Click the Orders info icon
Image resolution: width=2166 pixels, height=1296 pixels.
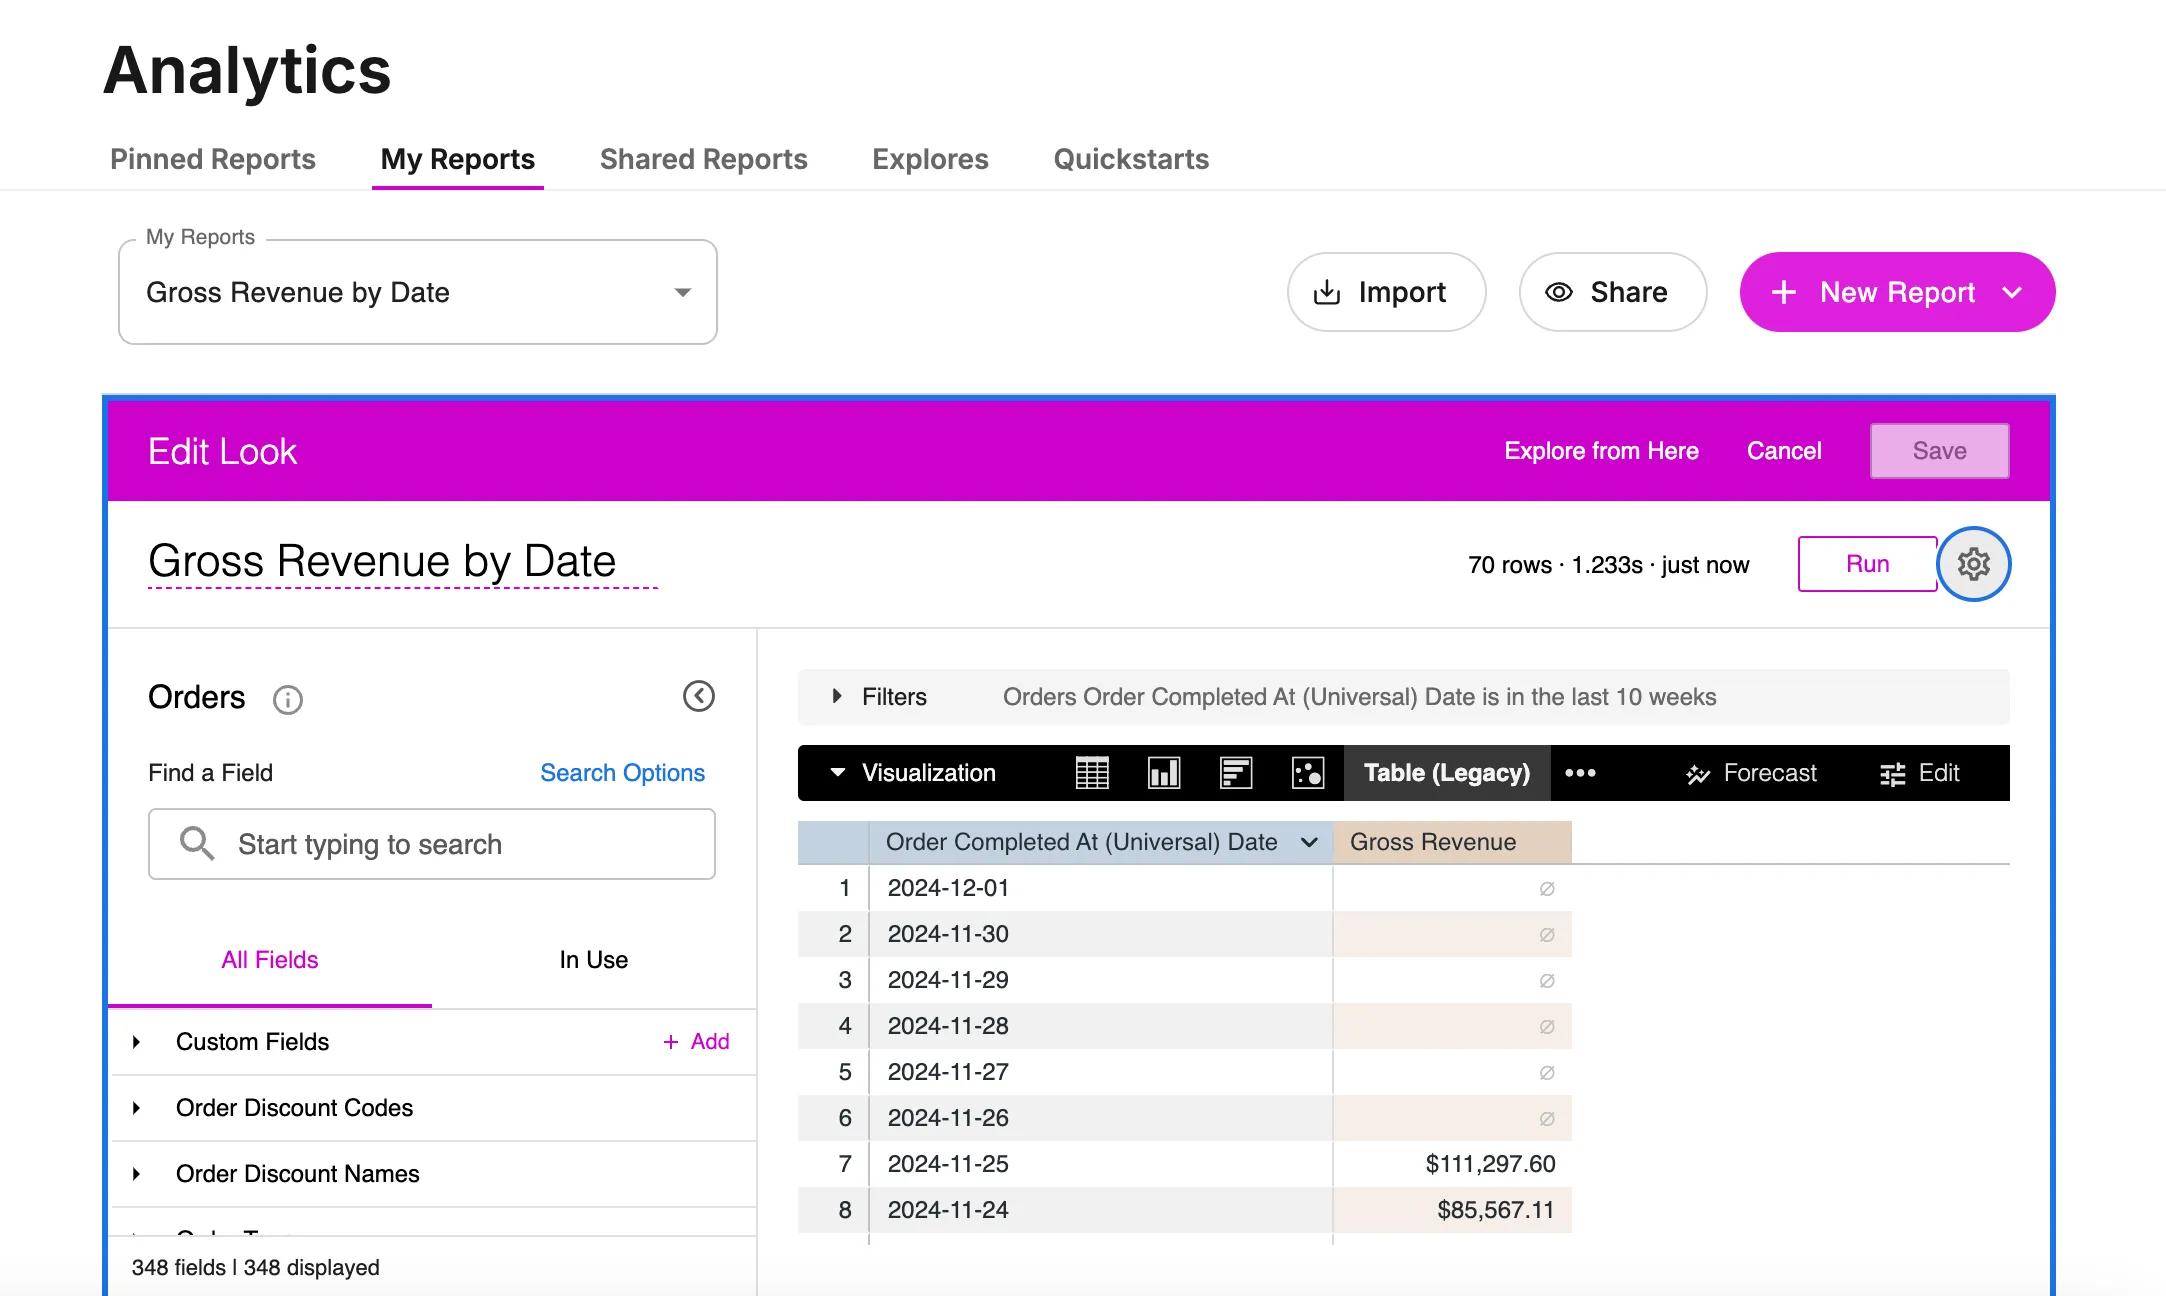(x=287, y=699)
